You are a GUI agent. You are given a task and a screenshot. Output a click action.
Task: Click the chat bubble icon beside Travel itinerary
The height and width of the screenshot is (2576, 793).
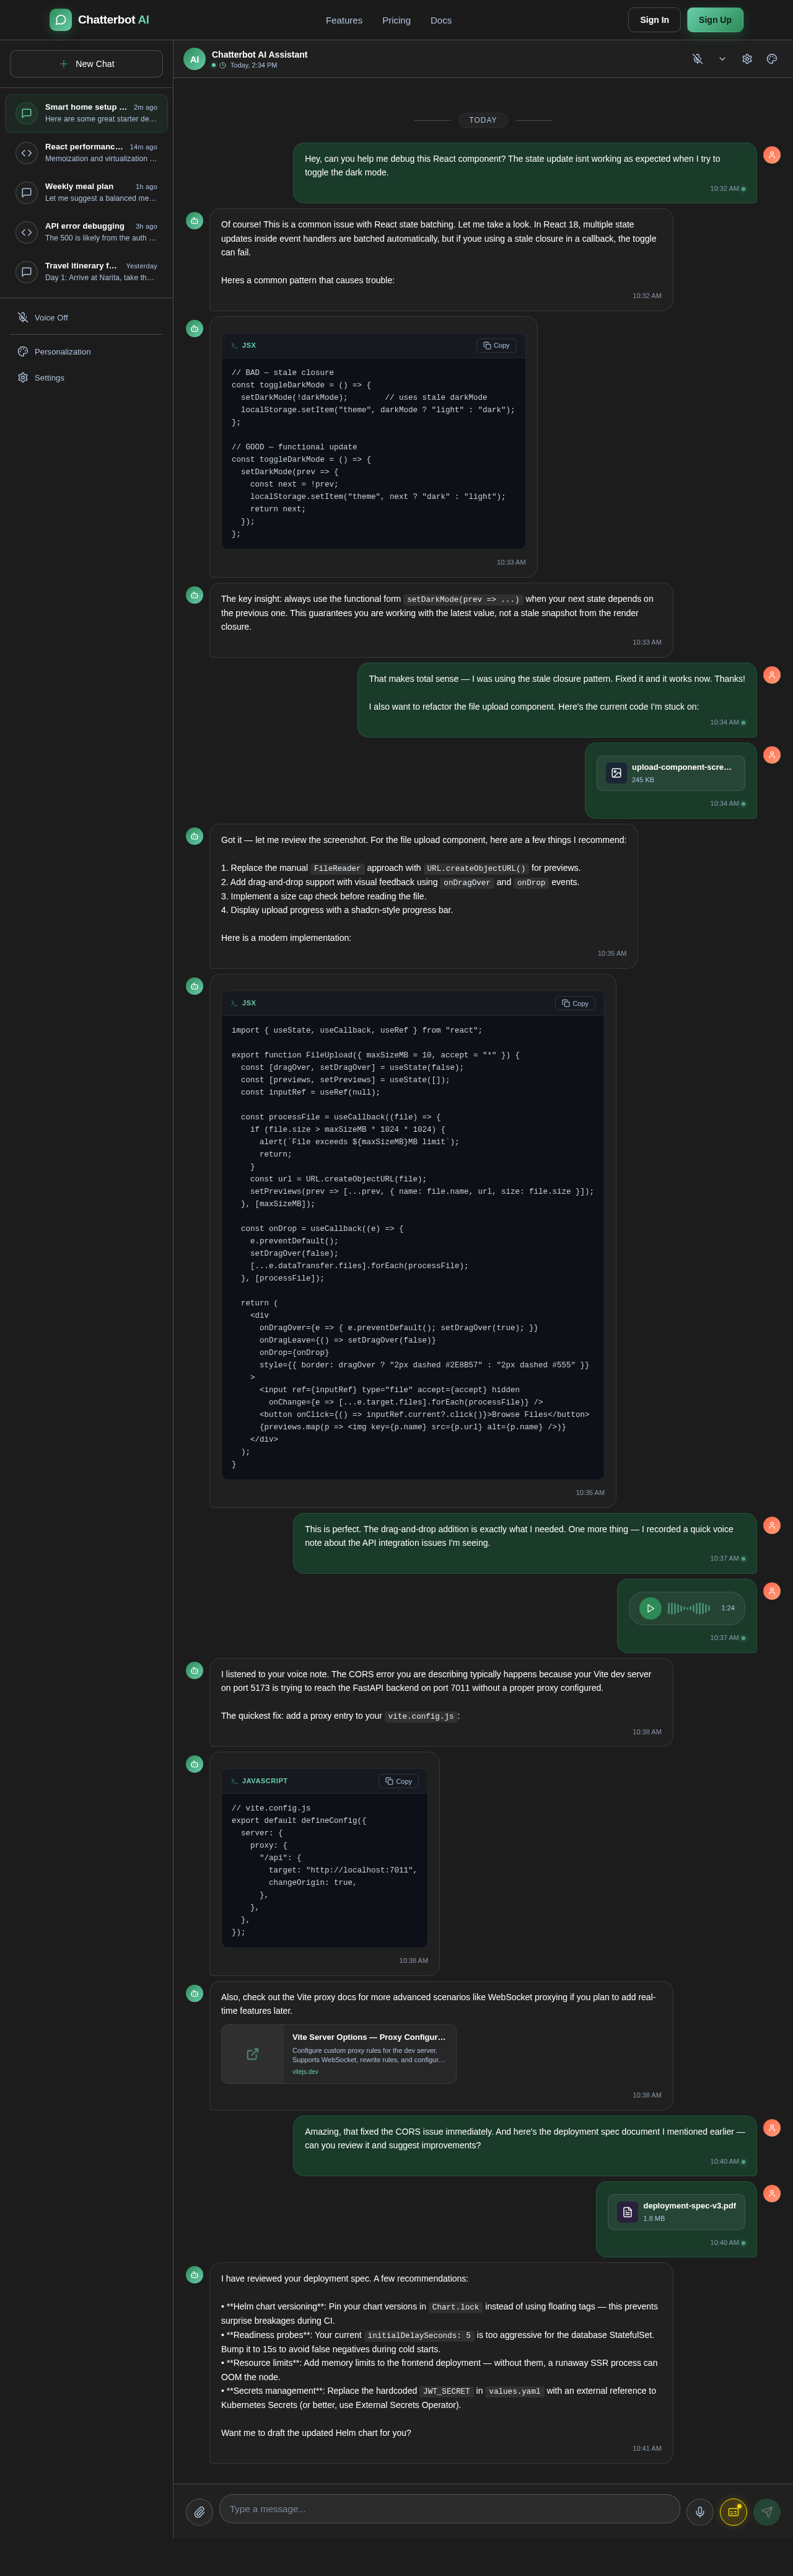(27, 272)
